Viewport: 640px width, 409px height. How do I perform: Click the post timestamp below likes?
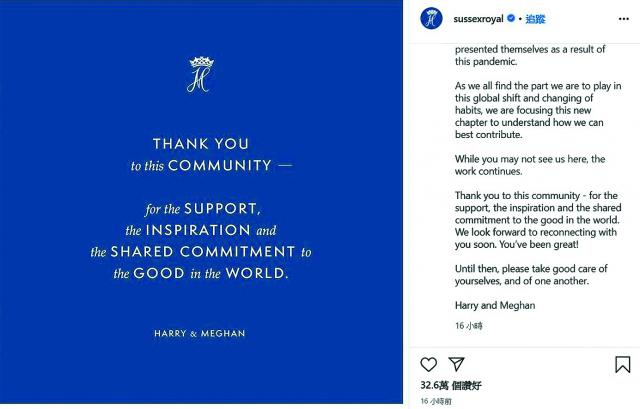click(x=436, y=401)
